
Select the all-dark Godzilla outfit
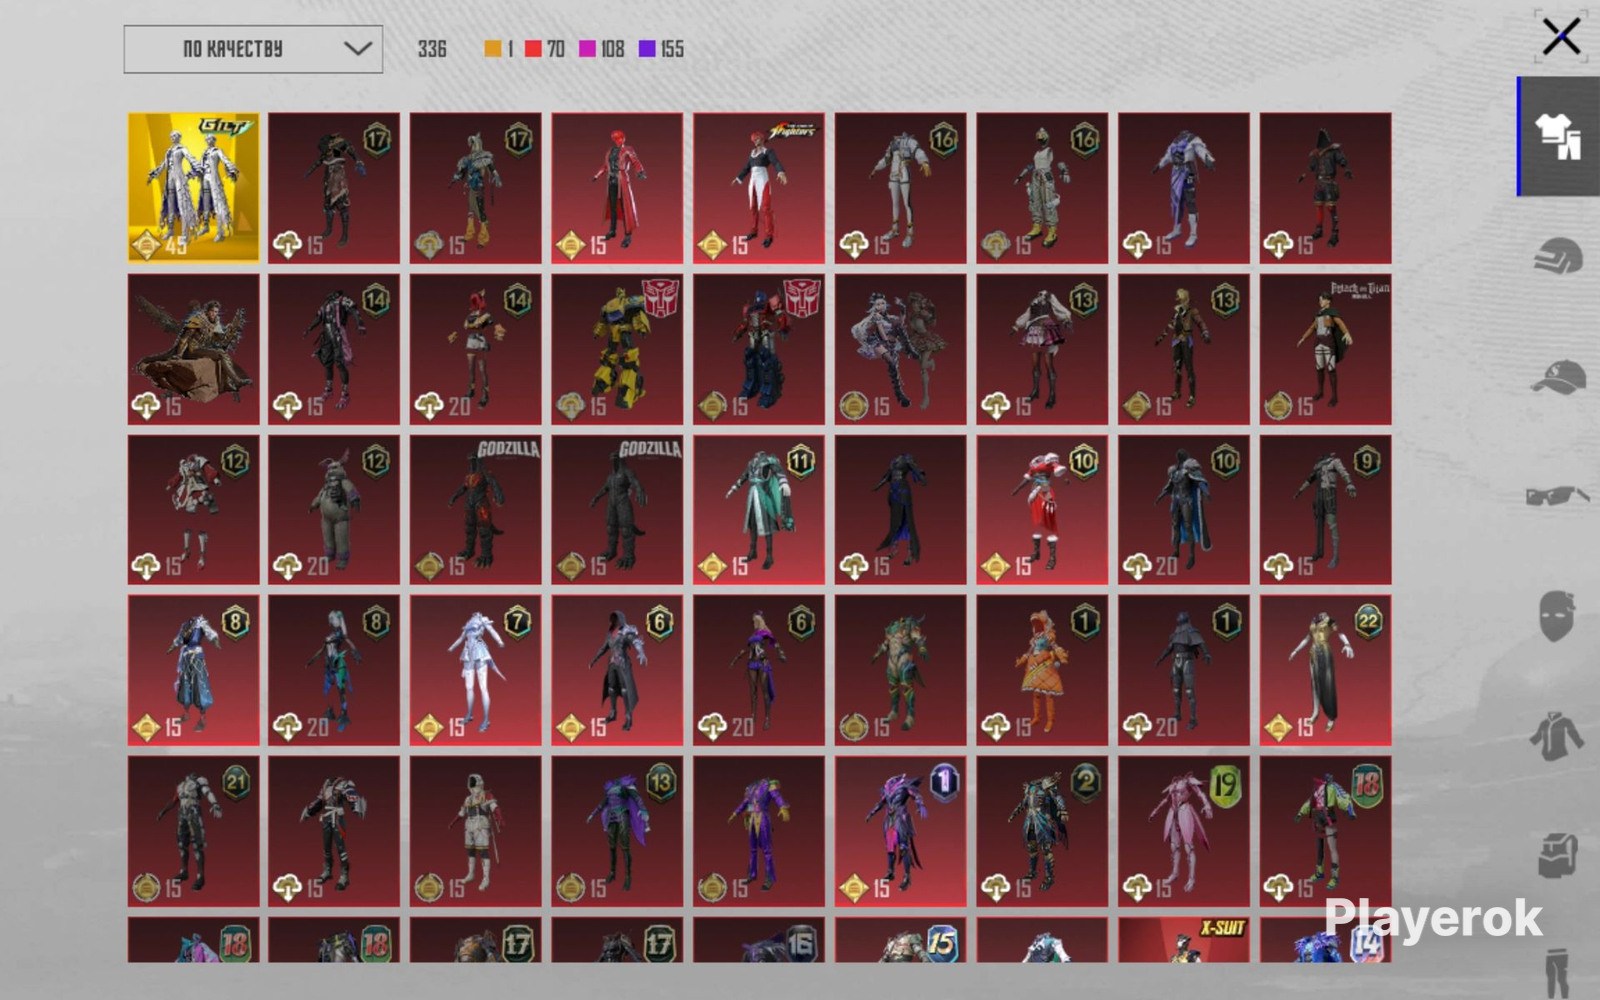click(x=617, y=509)
